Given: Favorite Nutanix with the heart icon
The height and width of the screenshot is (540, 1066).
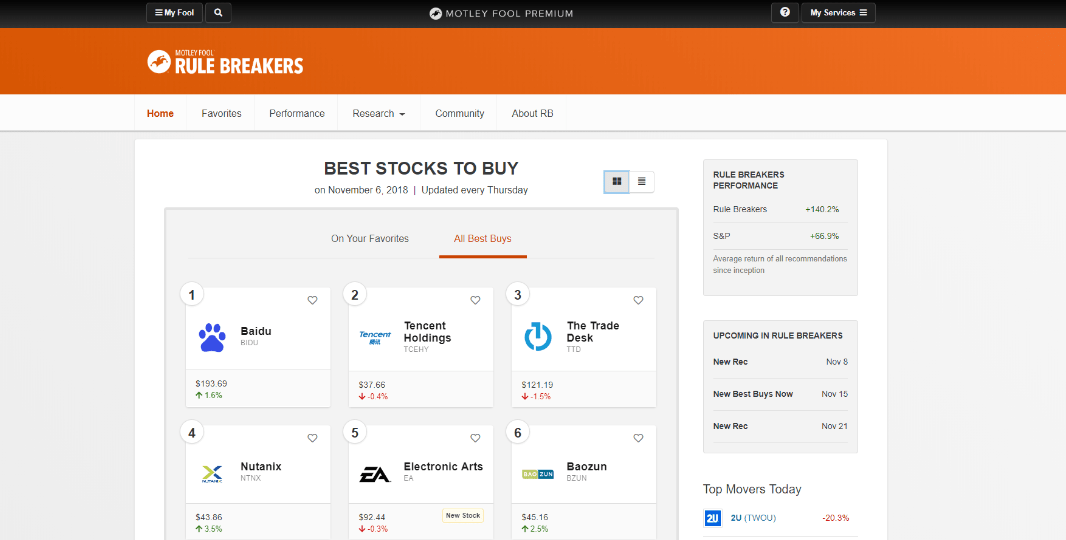Looking at the screenshot, I should [x=312, y=438].
